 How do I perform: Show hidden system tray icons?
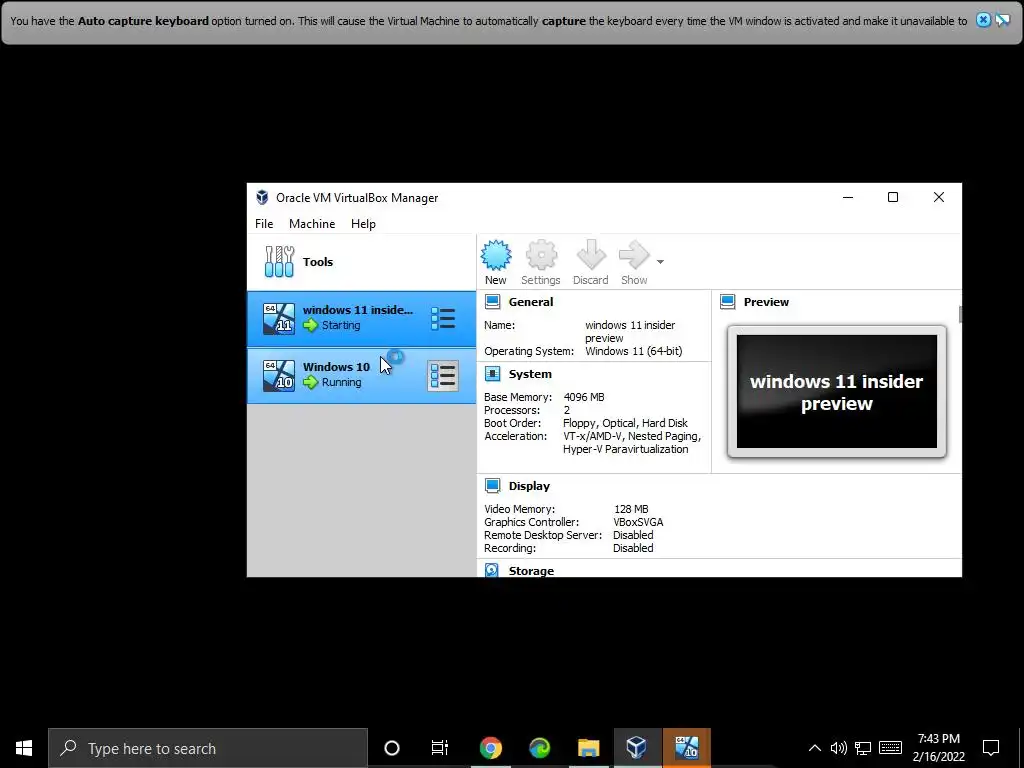[815, 748]
